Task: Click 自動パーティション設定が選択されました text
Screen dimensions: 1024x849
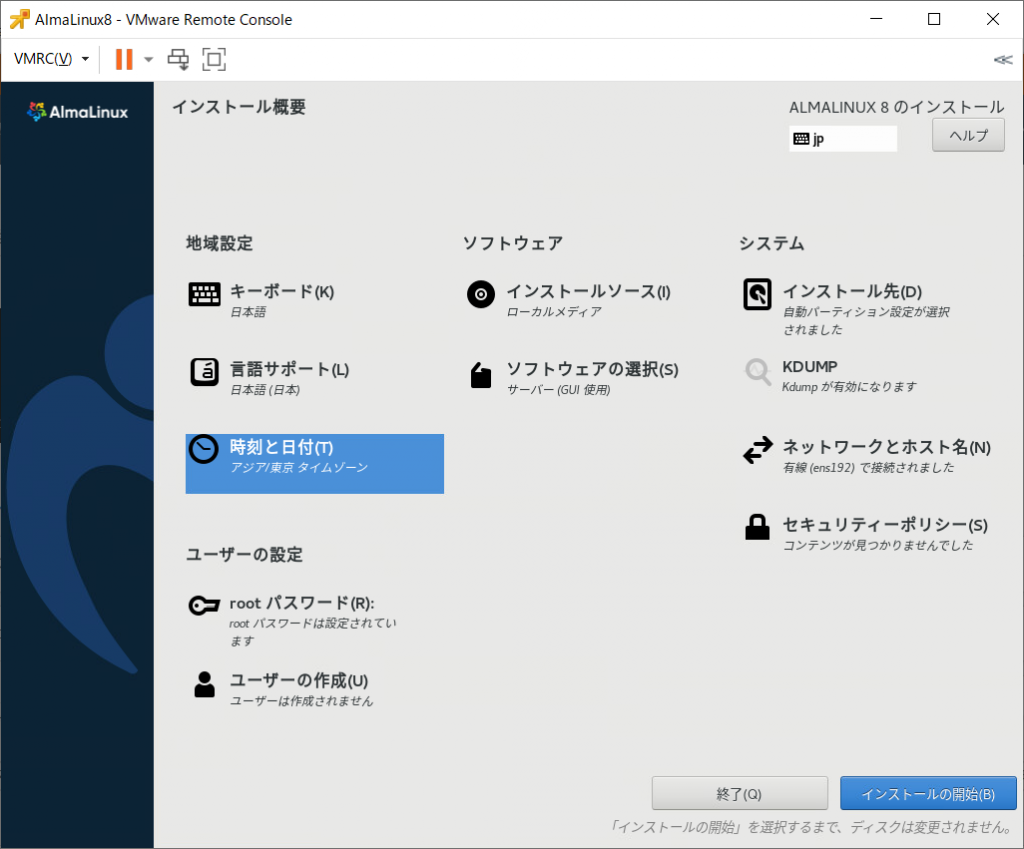Action: (866, 321)
